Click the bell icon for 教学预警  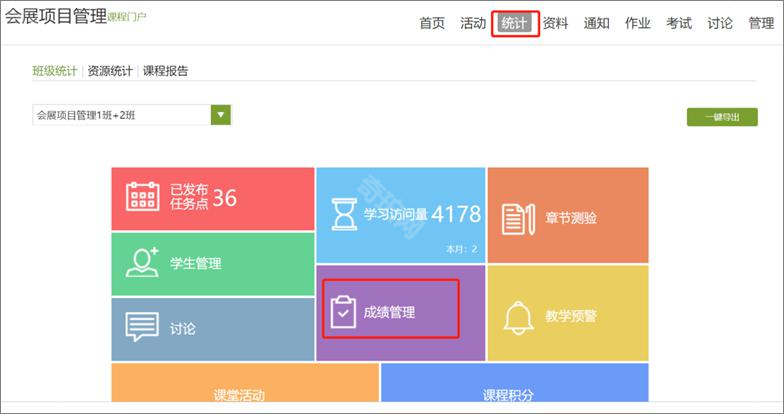pos(517,315)
